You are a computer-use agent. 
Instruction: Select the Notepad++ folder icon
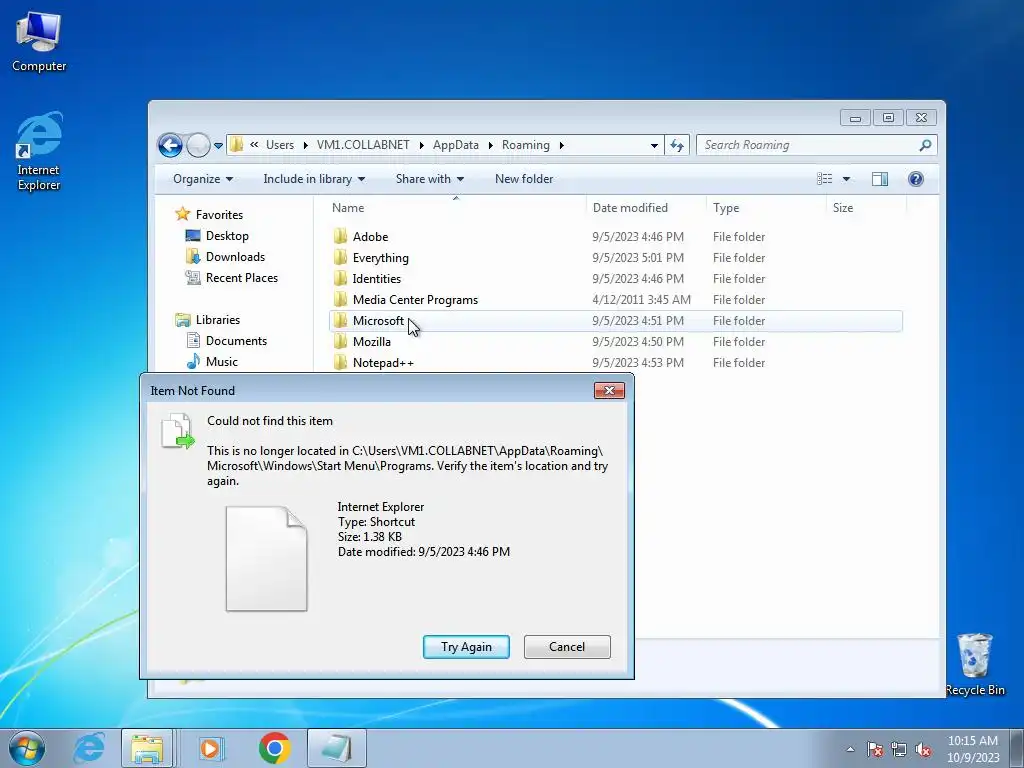[340, 362]
